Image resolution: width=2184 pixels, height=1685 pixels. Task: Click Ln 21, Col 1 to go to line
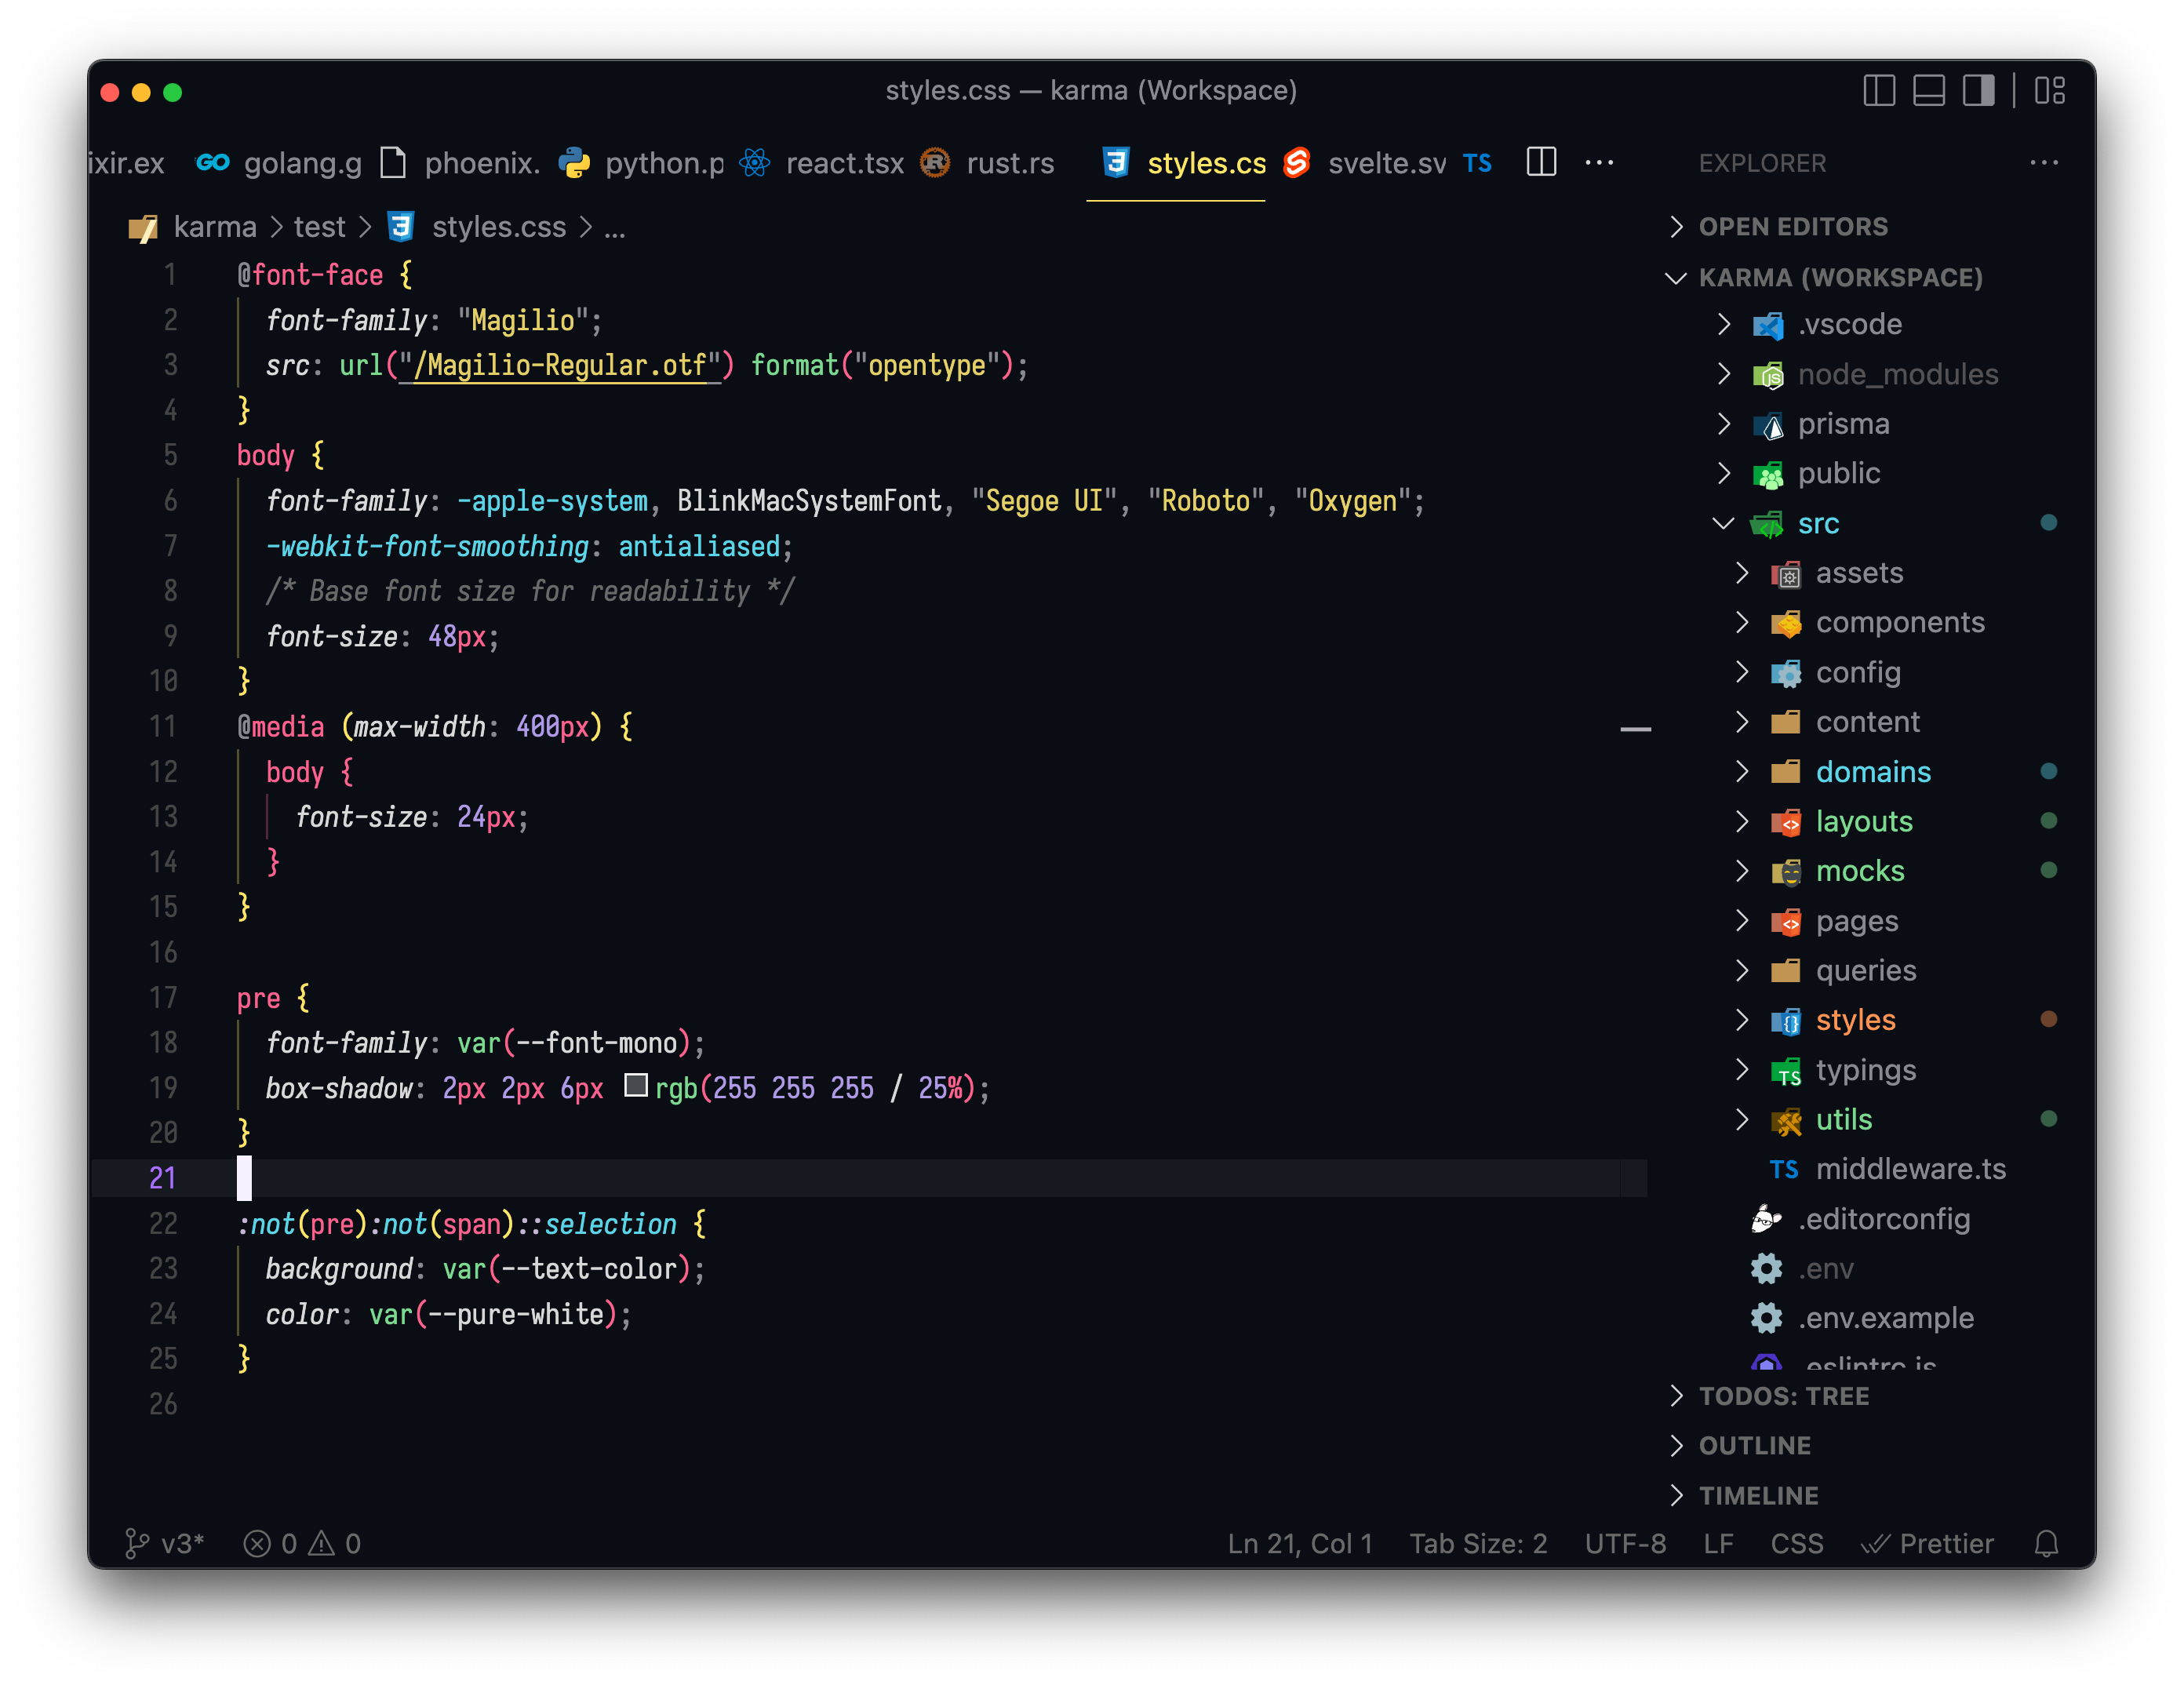pos(1299,1543)
